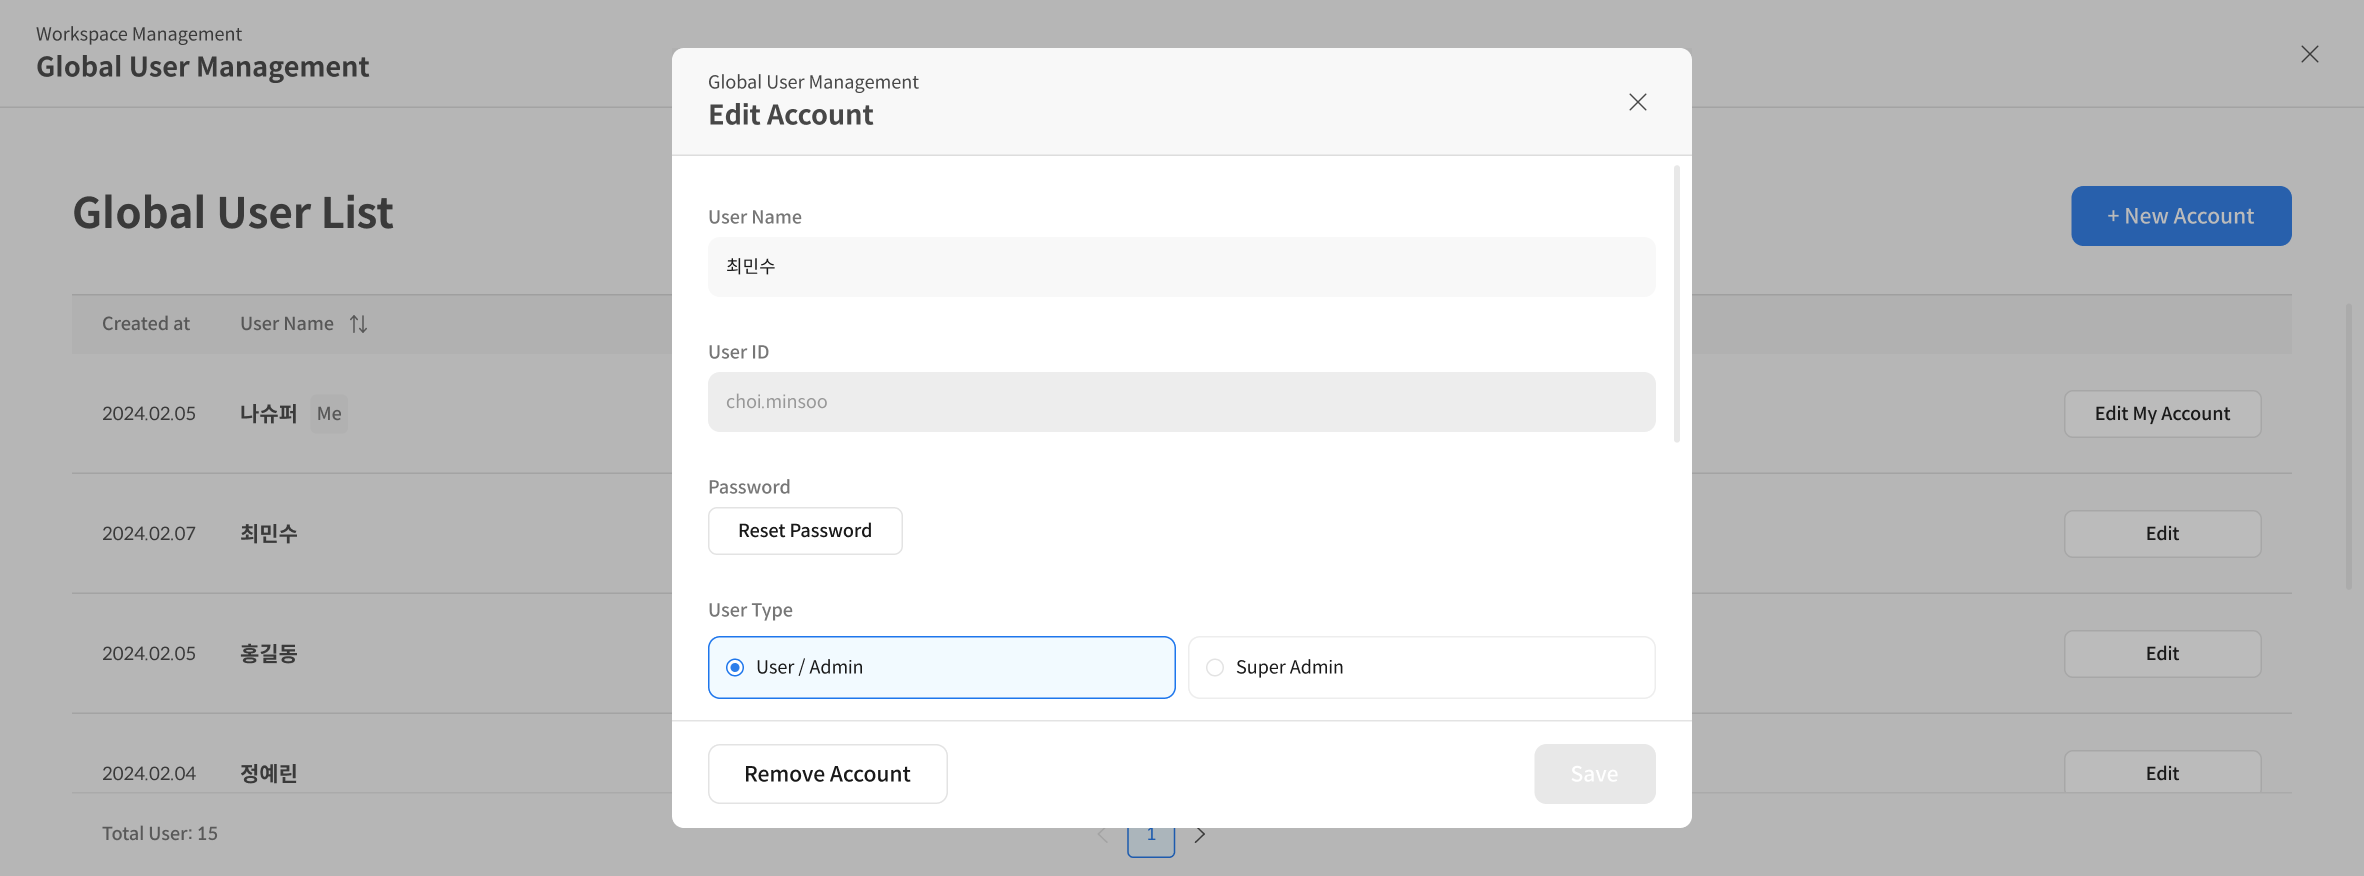
Task: Select the User / Admin radio option
Action: (x=735, y=667)
